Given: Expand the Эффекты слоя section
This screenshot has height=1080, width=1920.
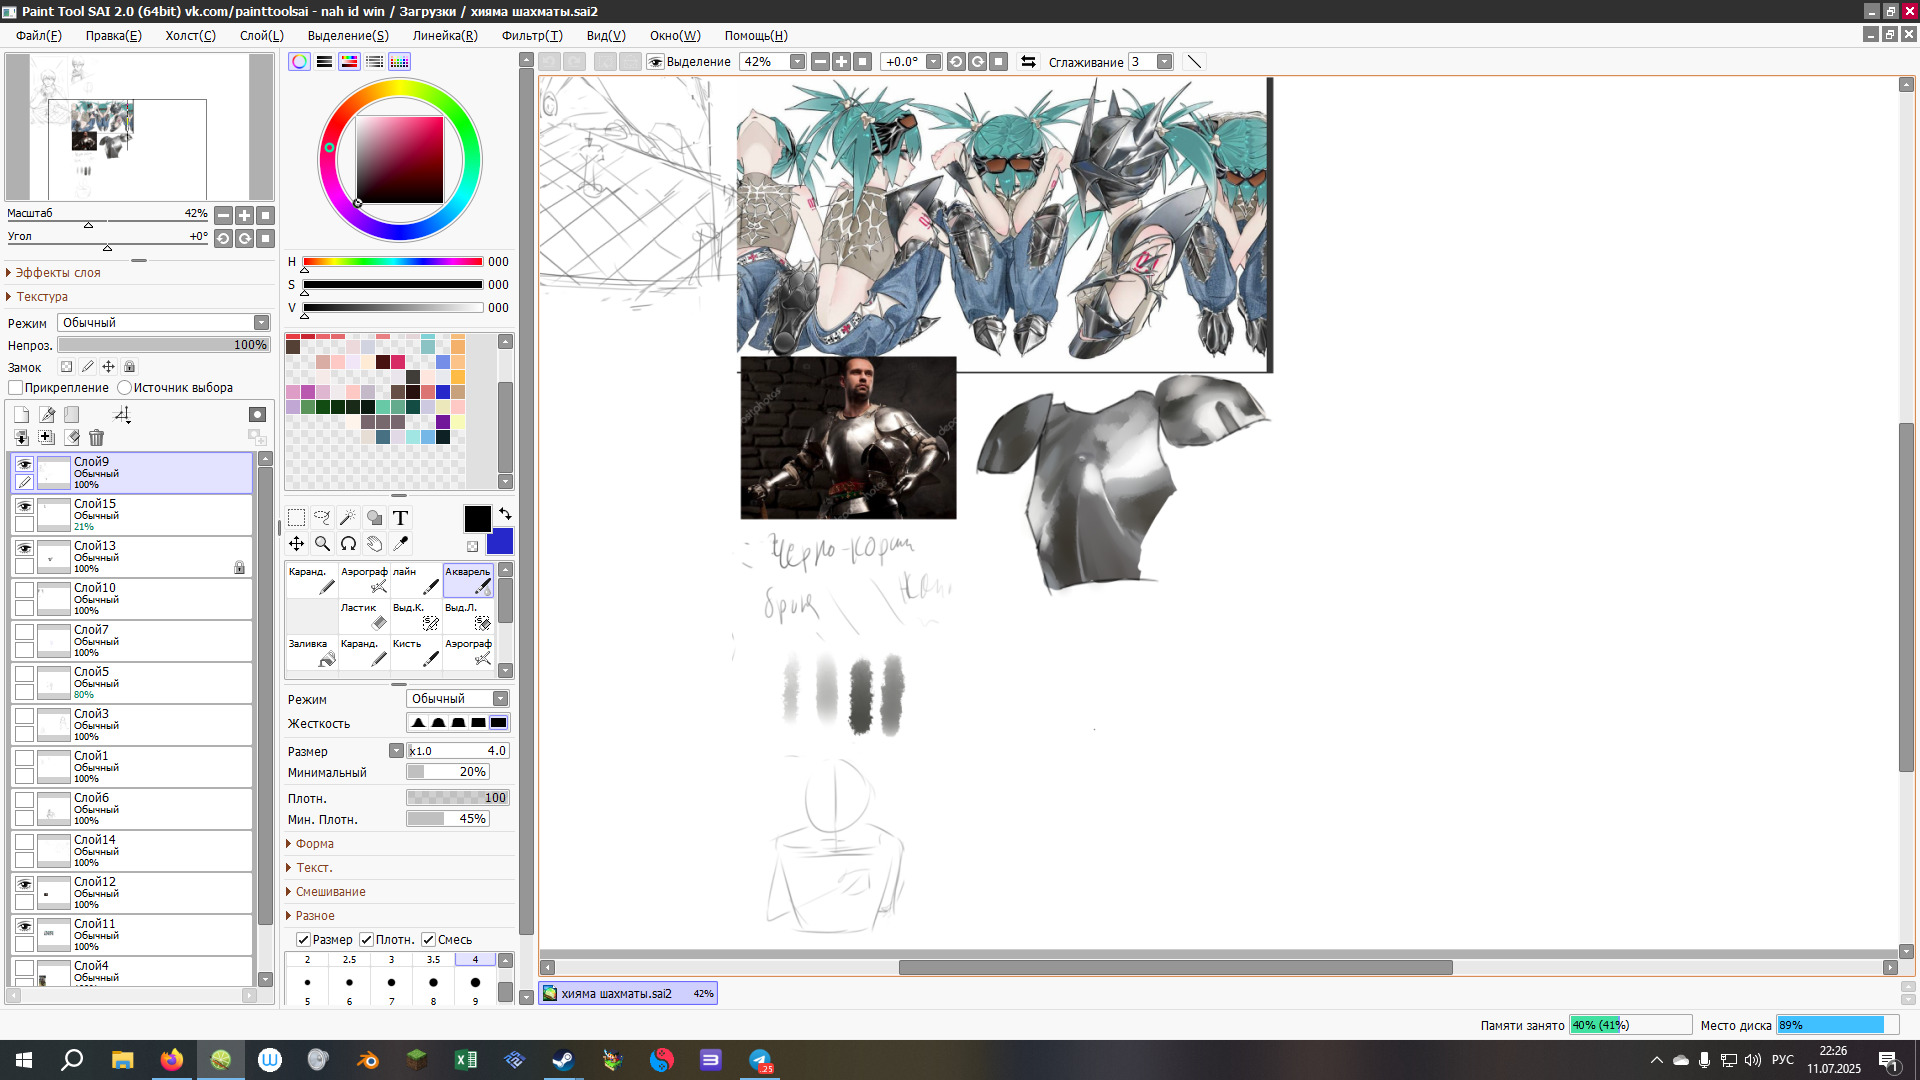Looking at the screenshot, I should point(57,273).
